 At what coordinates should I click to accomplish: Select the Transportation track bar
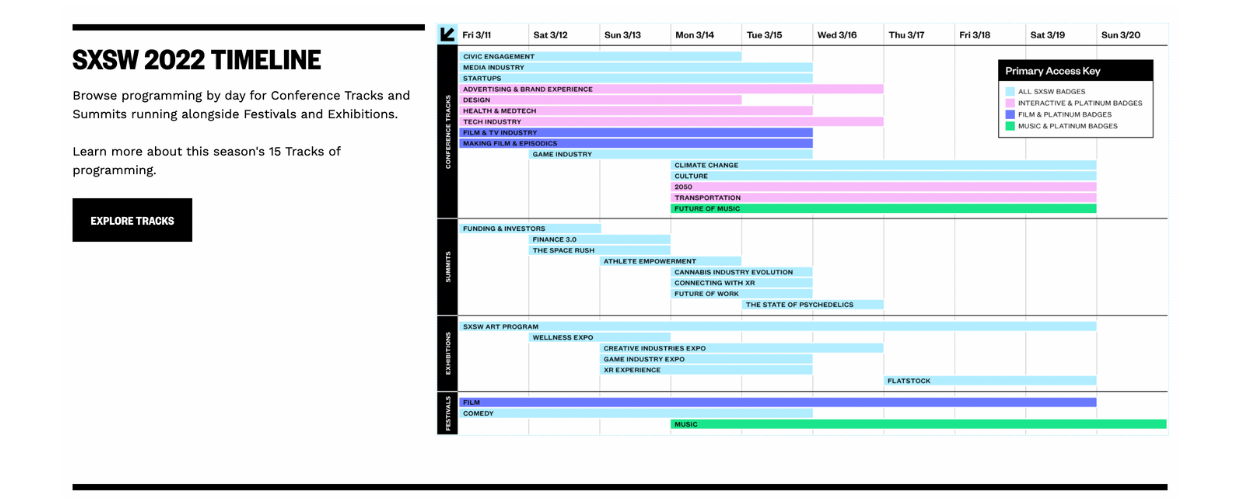884,198
